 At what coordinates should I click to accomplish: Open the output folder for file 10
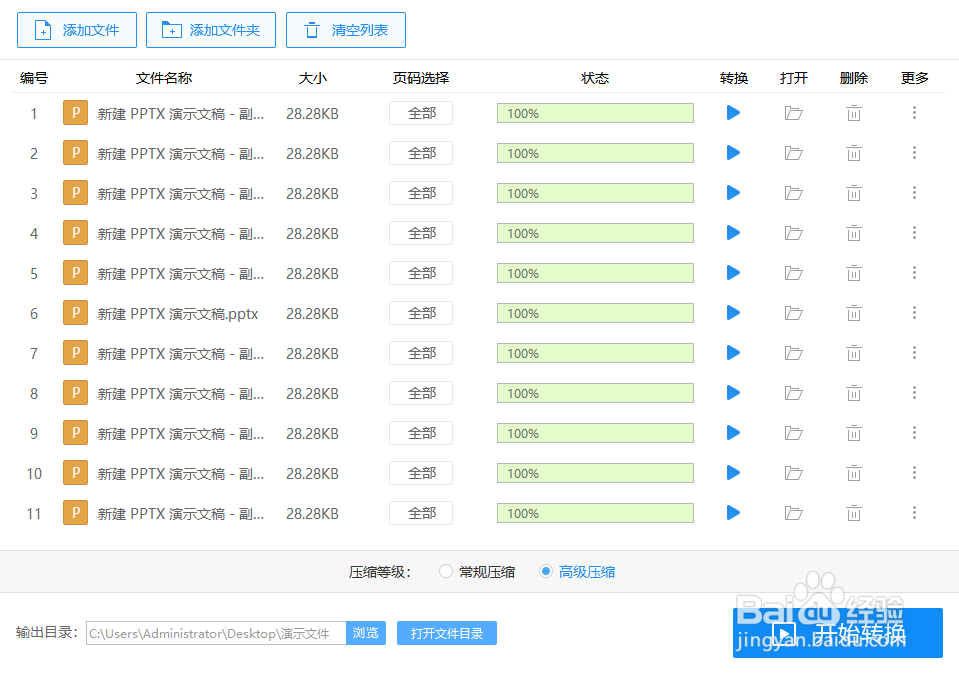793,473
